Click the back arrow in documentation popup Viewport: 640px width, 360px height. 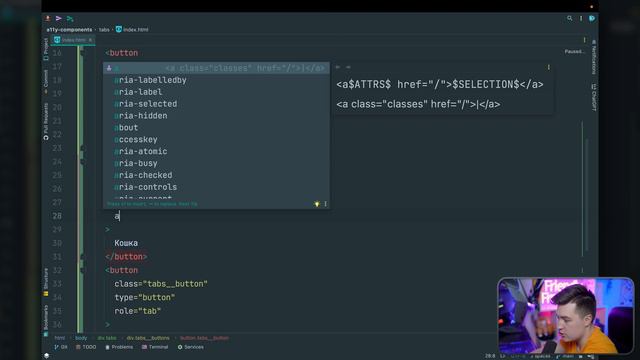click(338, 67)
